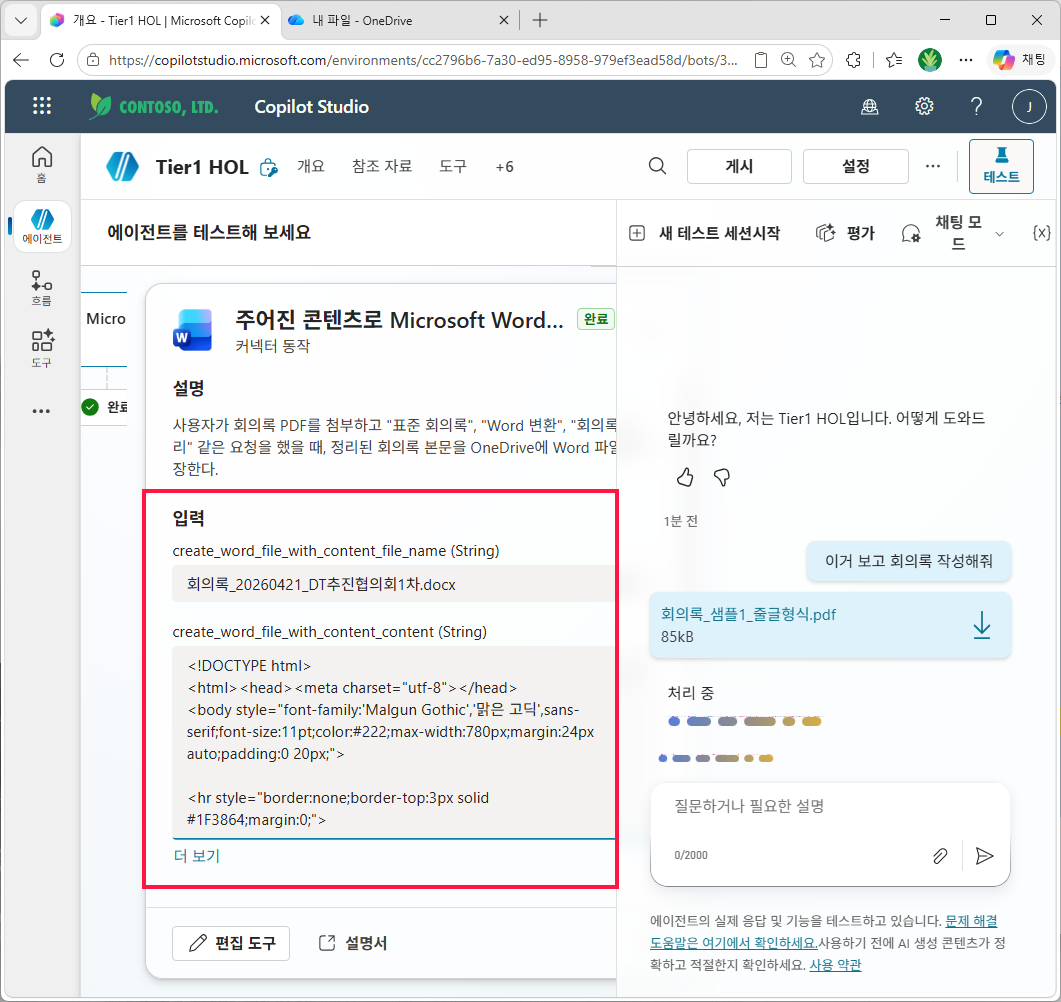Screen dimensions: 1061x1002
Task: Click the 편집 도구 button
Action: tap(231, 943)
